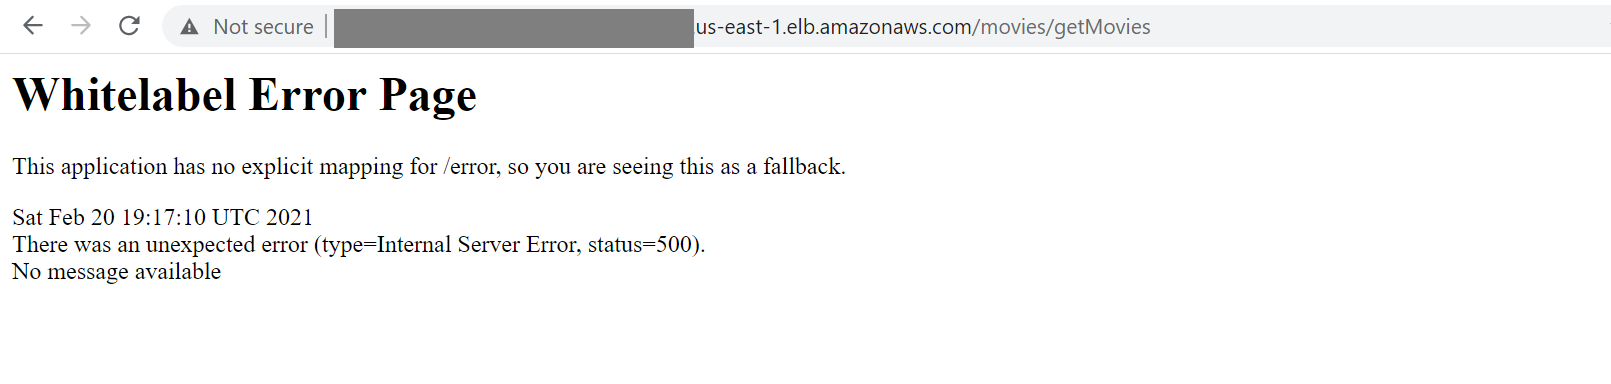Viewport: 1611px width, 384px height.
Task: Reload the getMovies page
Action: 129,26
